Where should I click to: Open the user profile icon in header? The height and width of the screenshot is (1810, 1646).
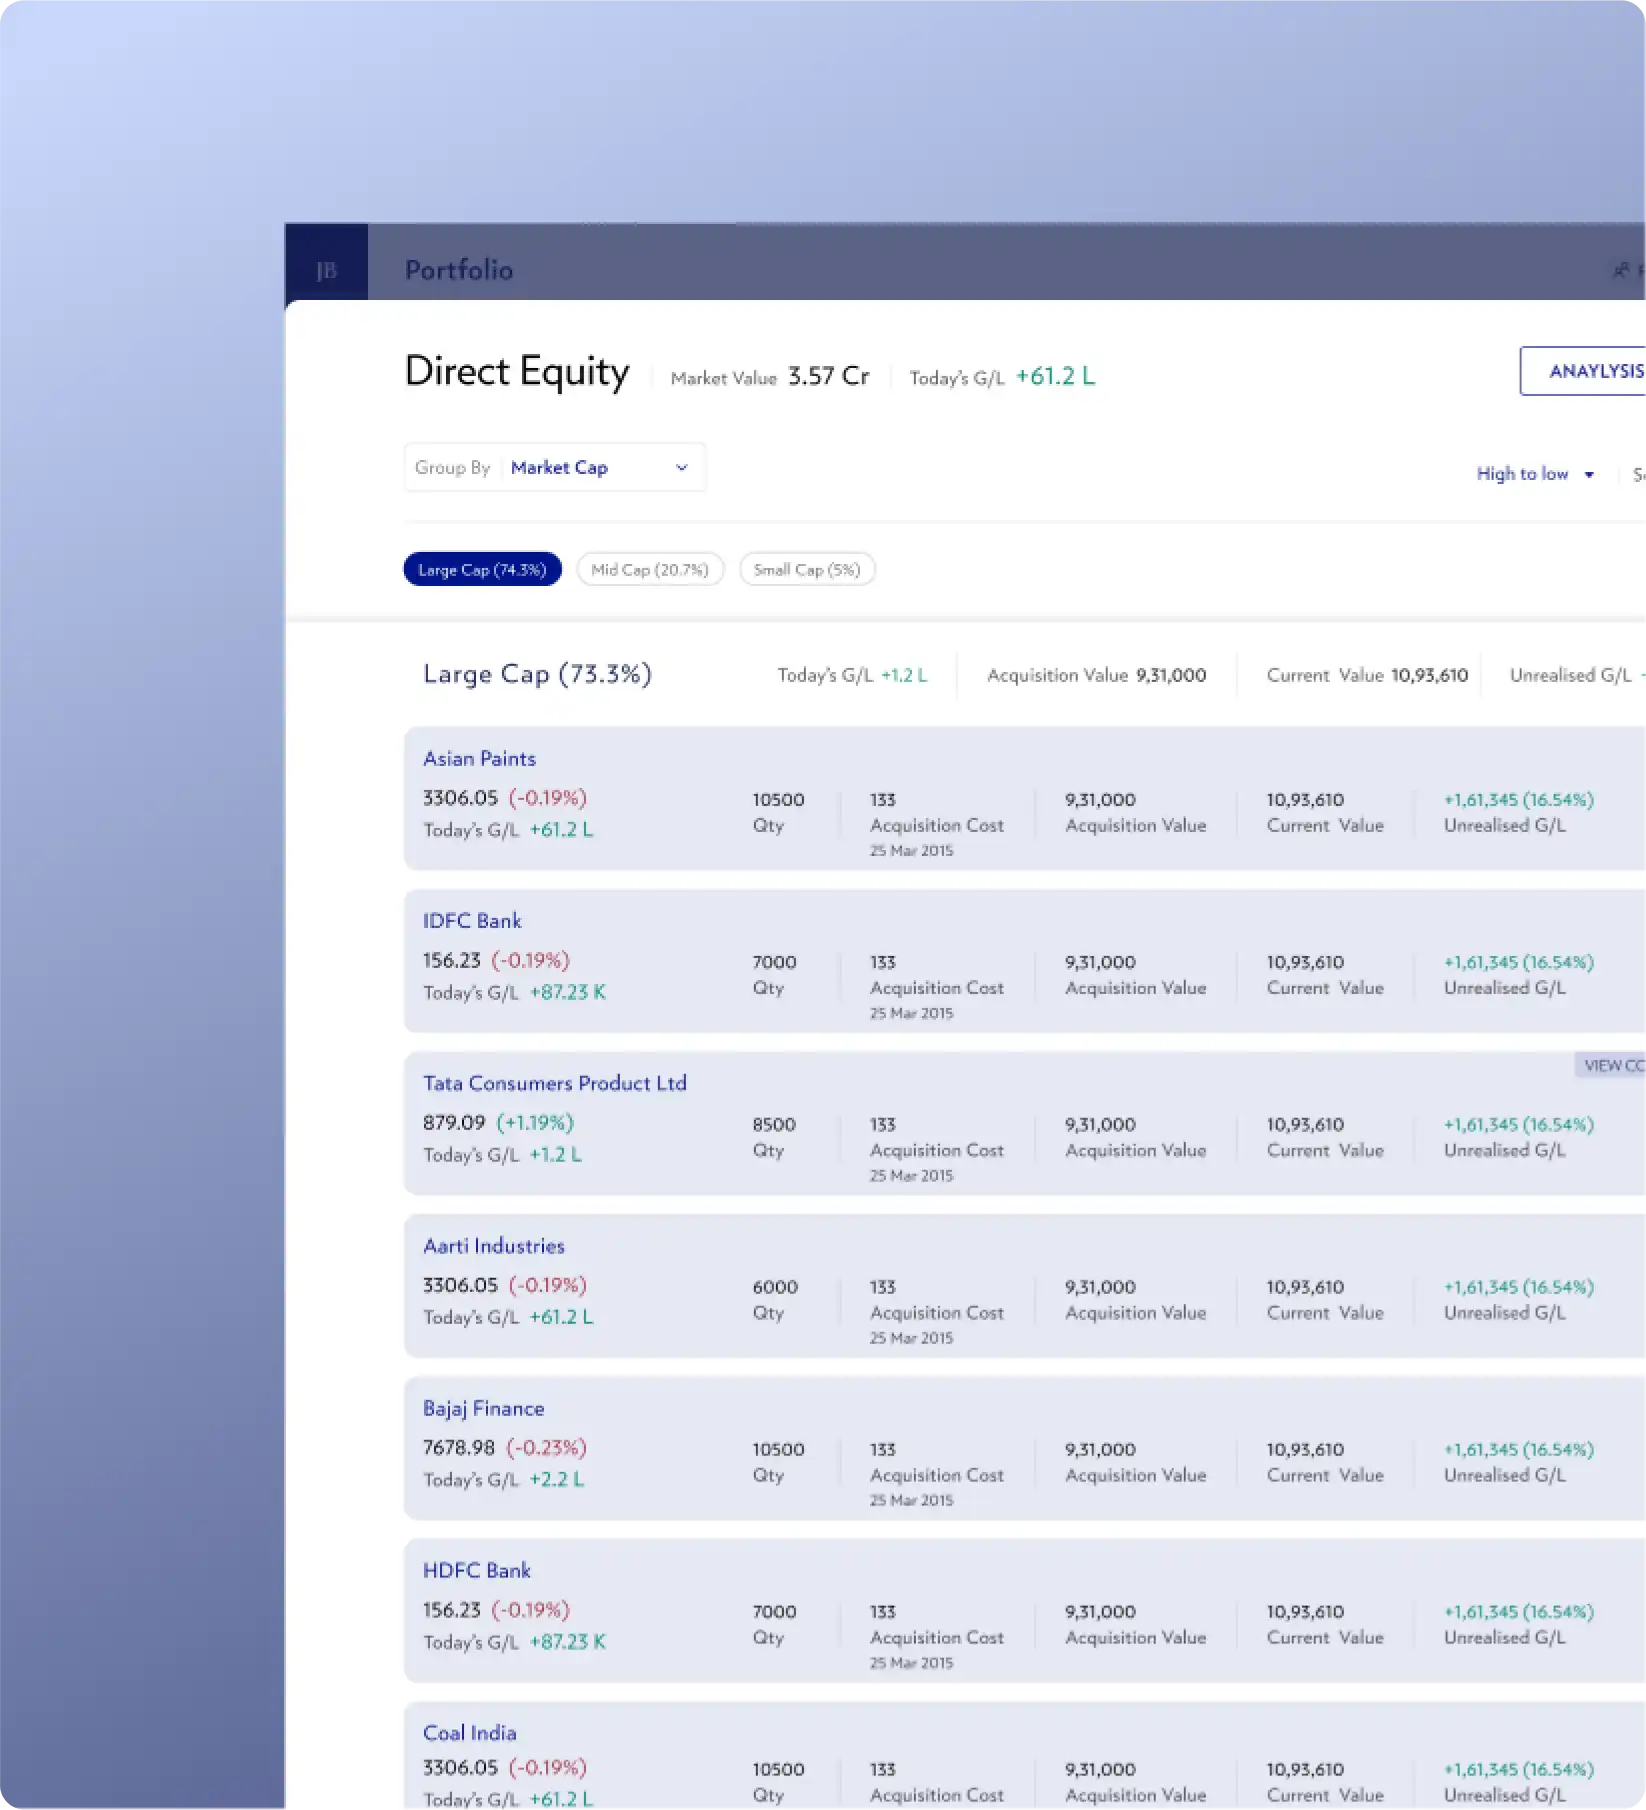1621,270
